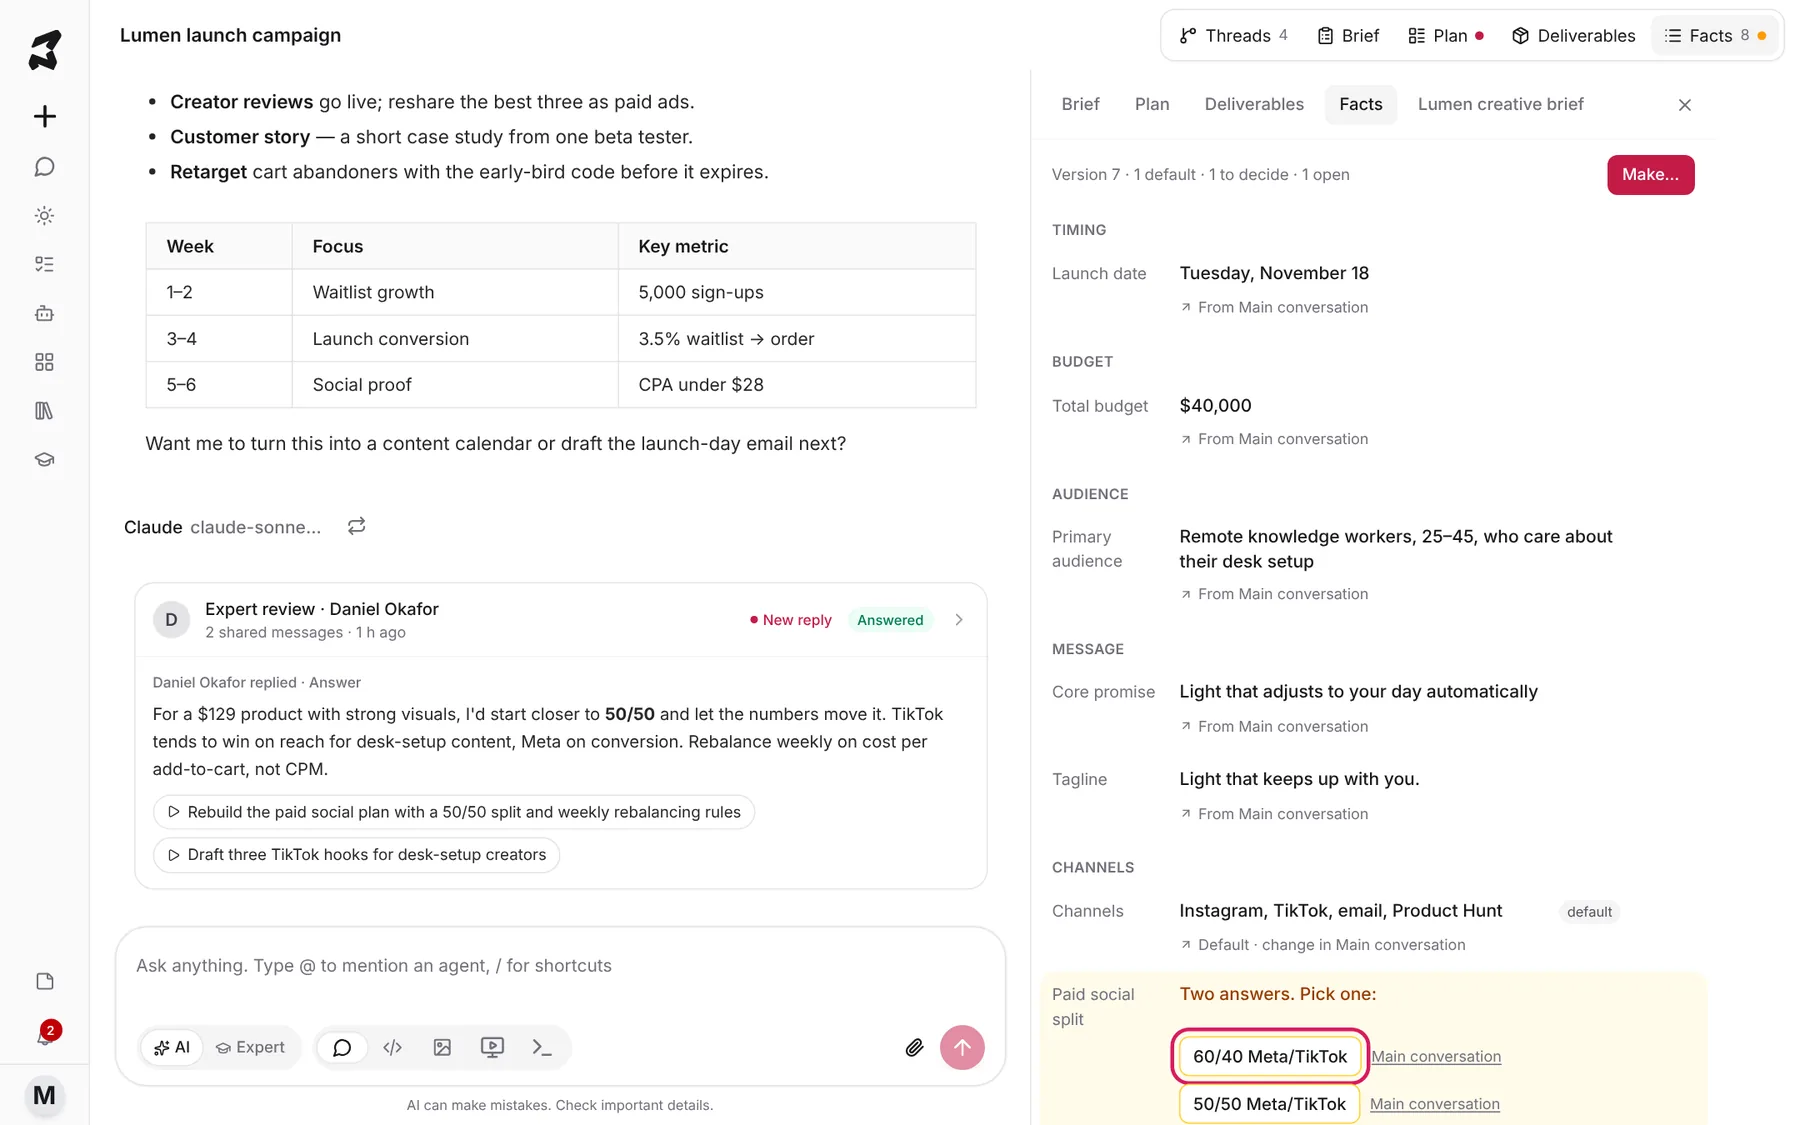Select the terminal prompt icon in composer
This screenshot has width=1800, height=1125.
(x=542, y=1047)
